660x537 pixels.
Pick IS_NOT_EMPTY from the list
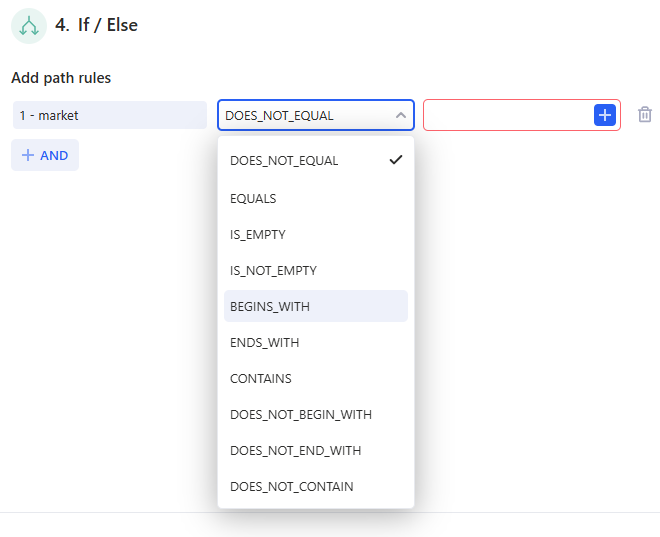273,270
